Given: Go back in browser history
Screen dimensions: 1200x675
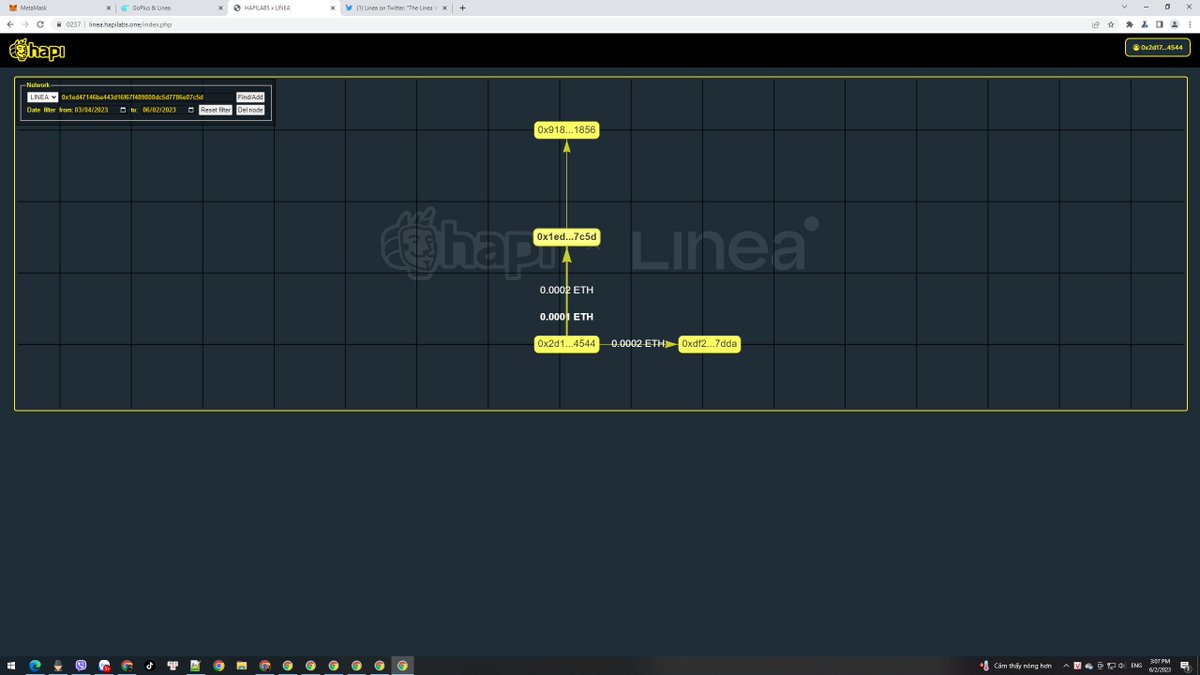Looking at the screenshot, I should [10, 24].
